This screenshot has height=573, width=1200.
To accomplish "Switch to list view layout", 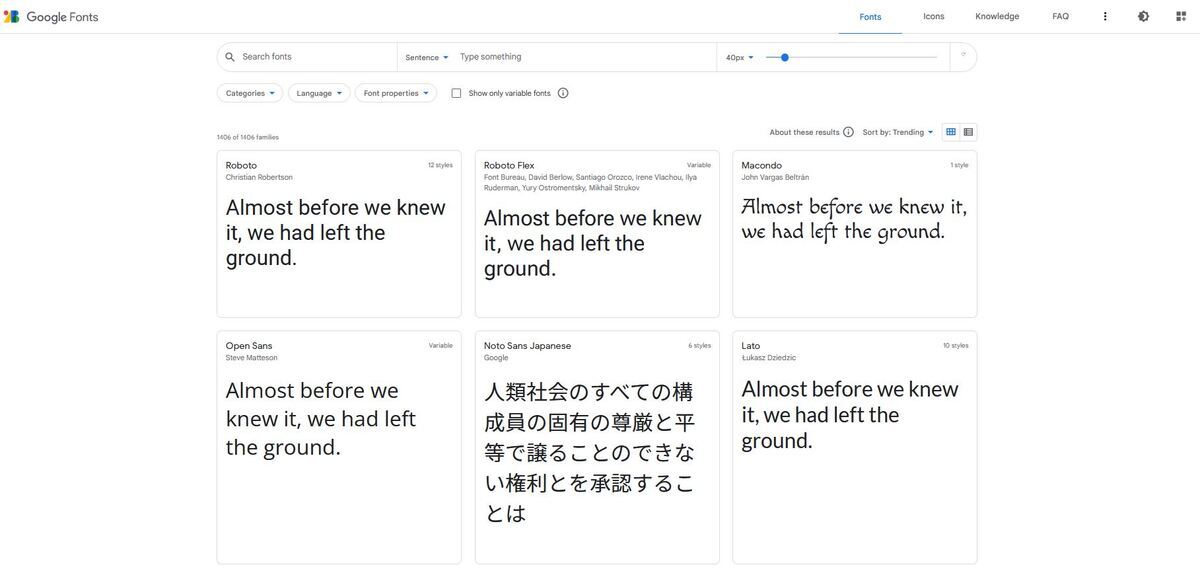I will pos(968,132).
